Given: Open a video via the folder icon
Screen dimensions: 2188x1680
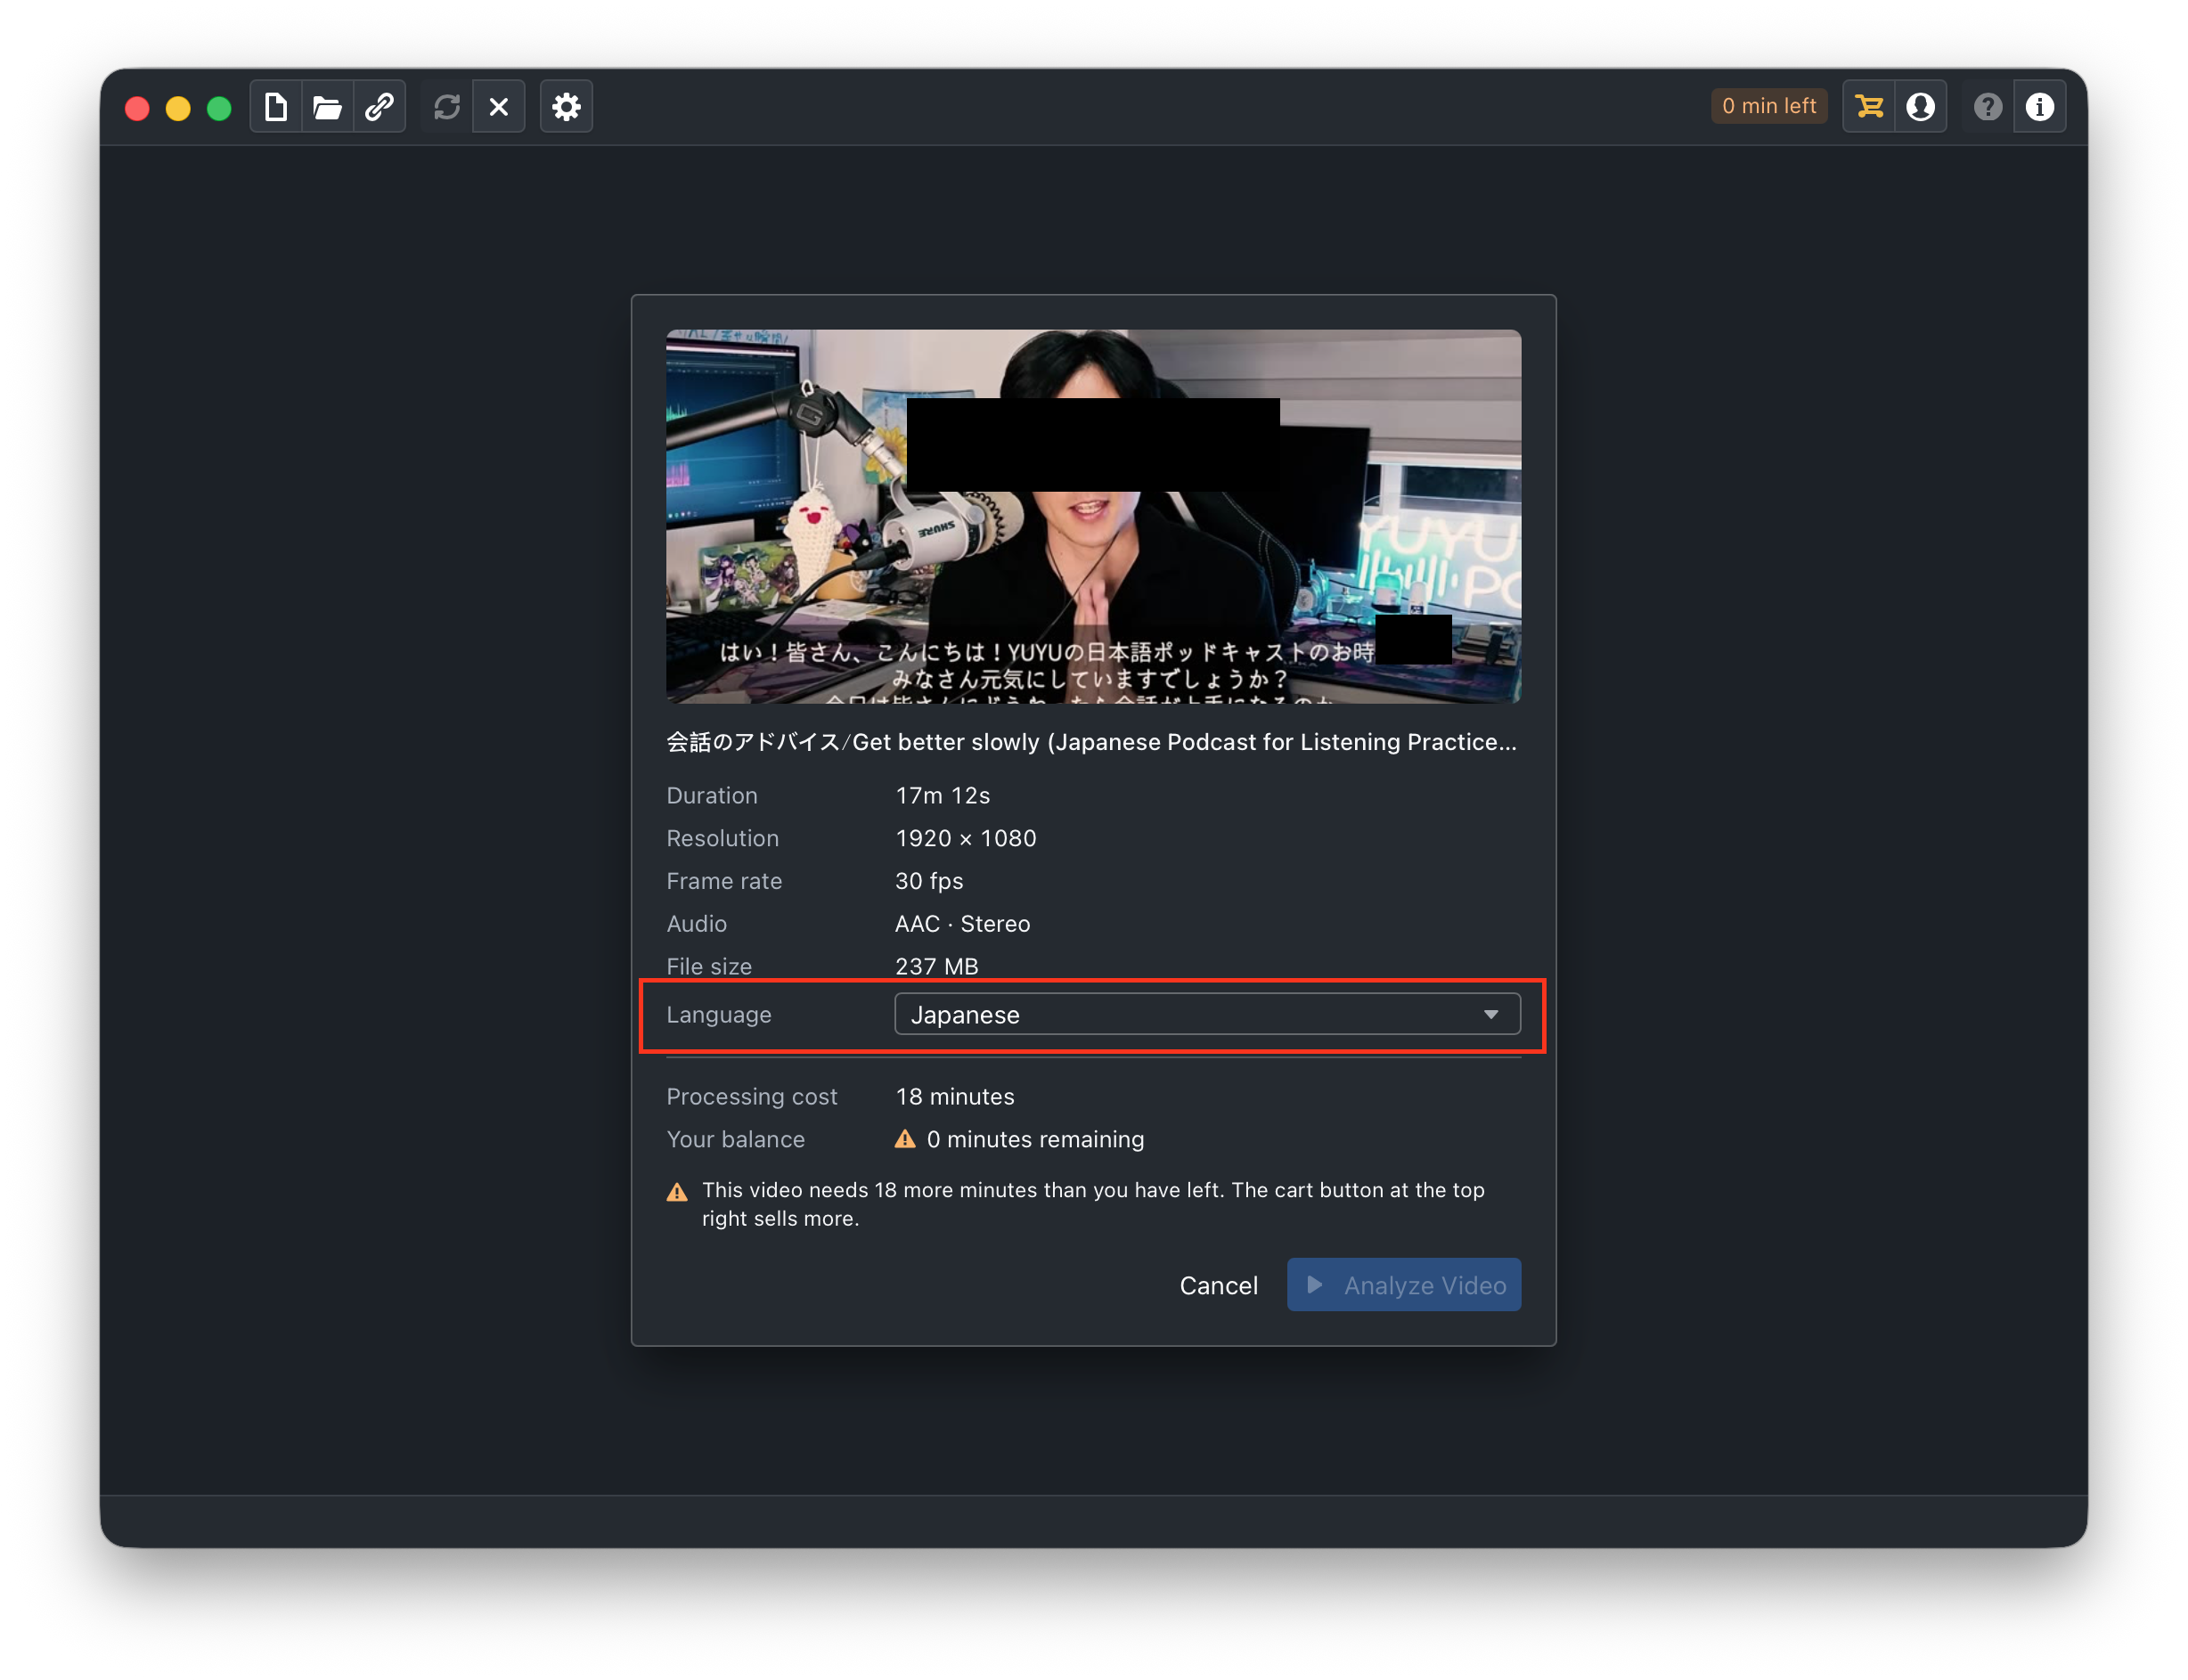Looking at the screenshot, I should [327, 106].
